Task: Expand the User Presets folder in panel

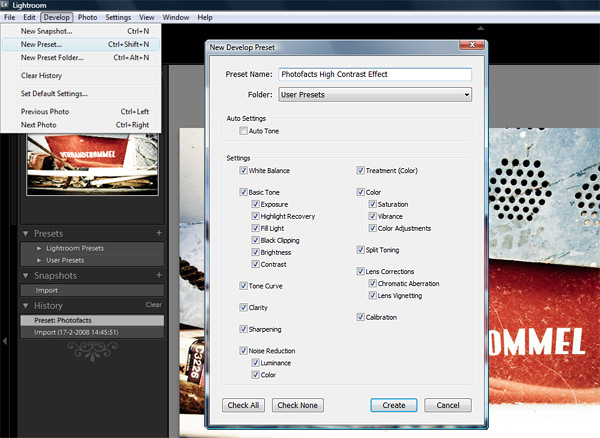Action: [x=39, y=260]
